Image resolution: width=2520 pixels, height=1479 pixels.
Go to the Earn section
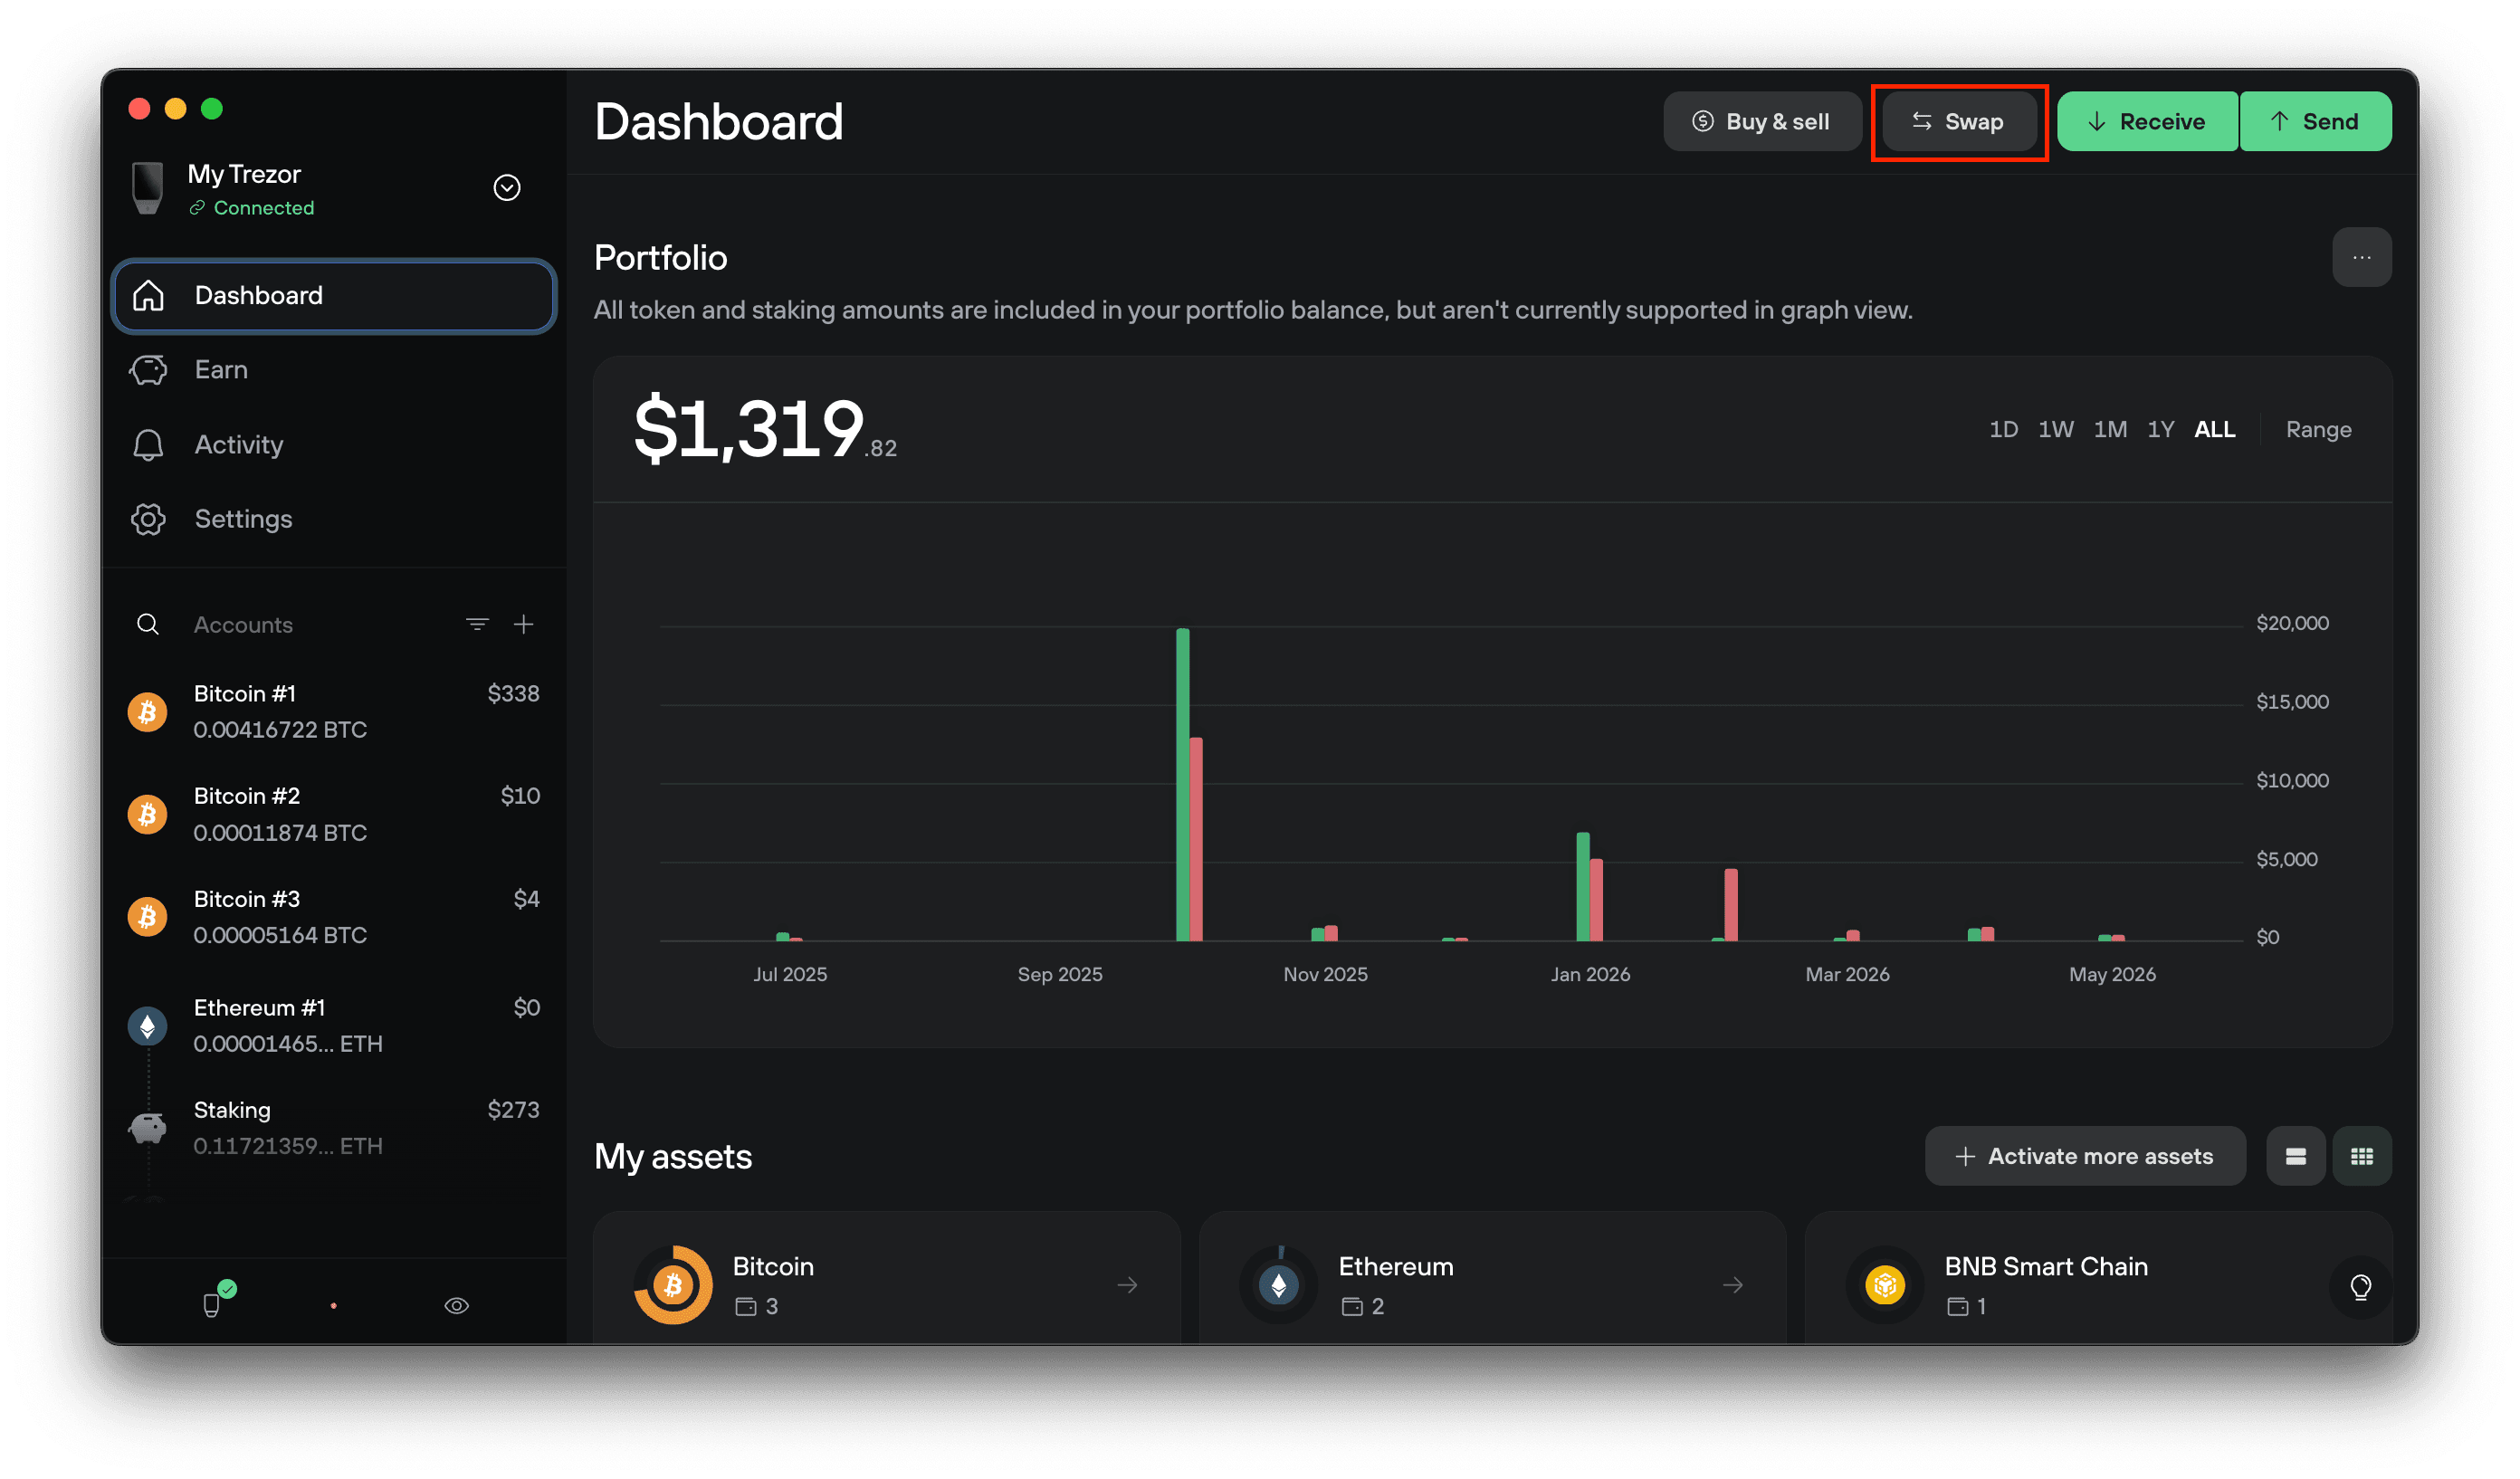(x=334, y=370)
